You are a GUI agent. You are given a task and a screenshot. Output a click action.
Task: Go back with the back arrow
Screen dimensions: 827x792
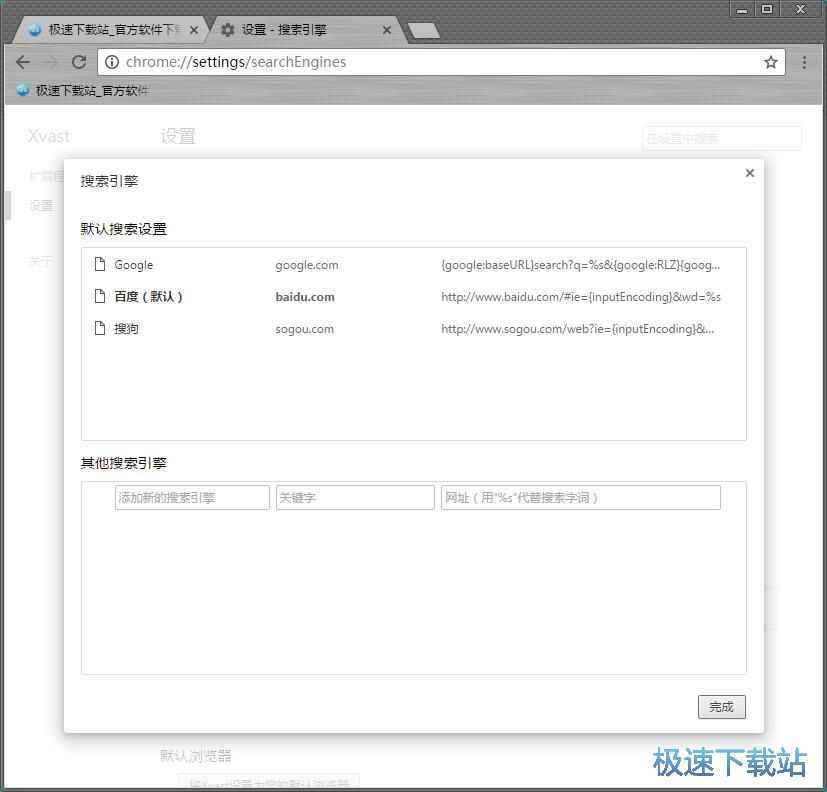[23, 62]
